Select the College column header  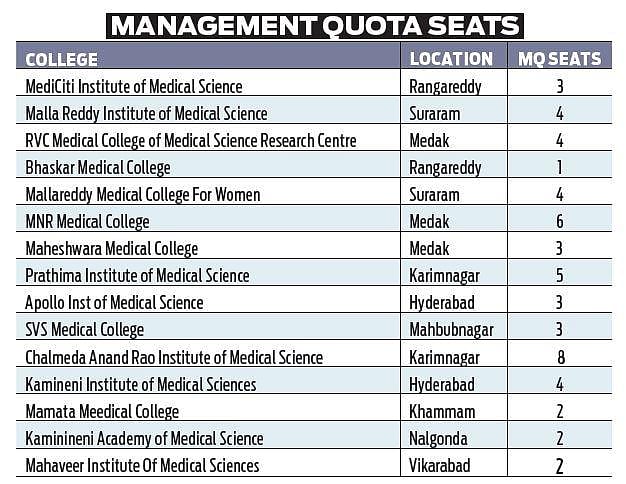coord(61,59)
